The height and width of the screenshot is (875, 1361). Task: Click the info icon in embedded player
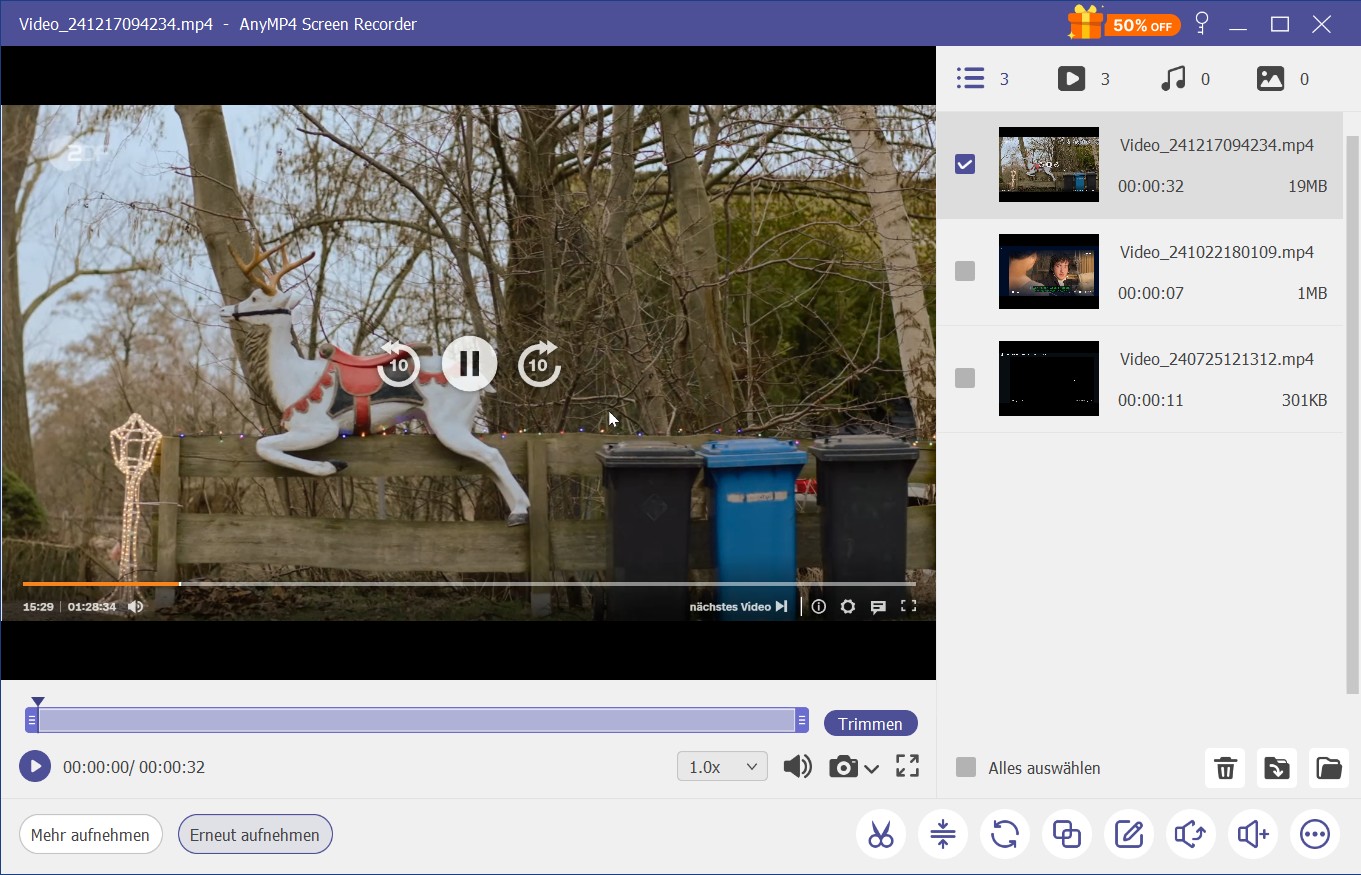(x=819, y=606)
